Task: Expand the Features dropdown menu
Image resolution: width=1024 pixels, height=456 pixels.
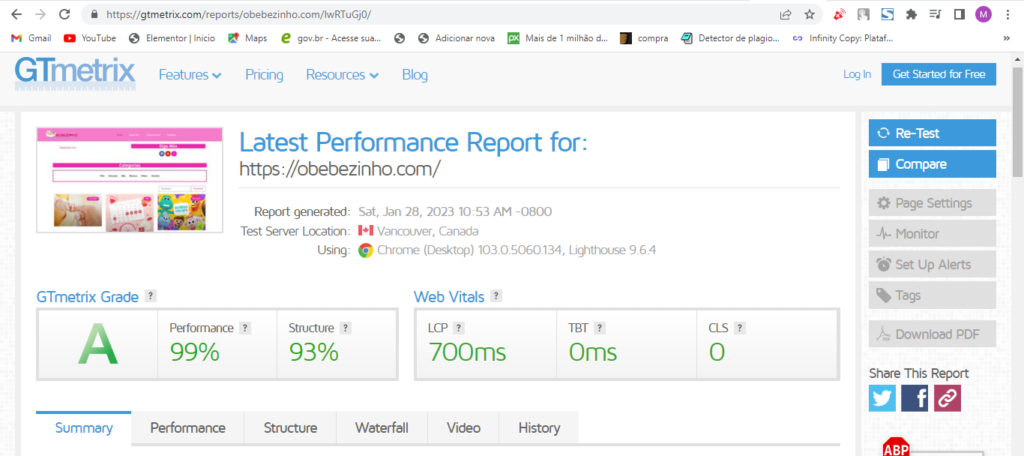Action: coord(190,75)
